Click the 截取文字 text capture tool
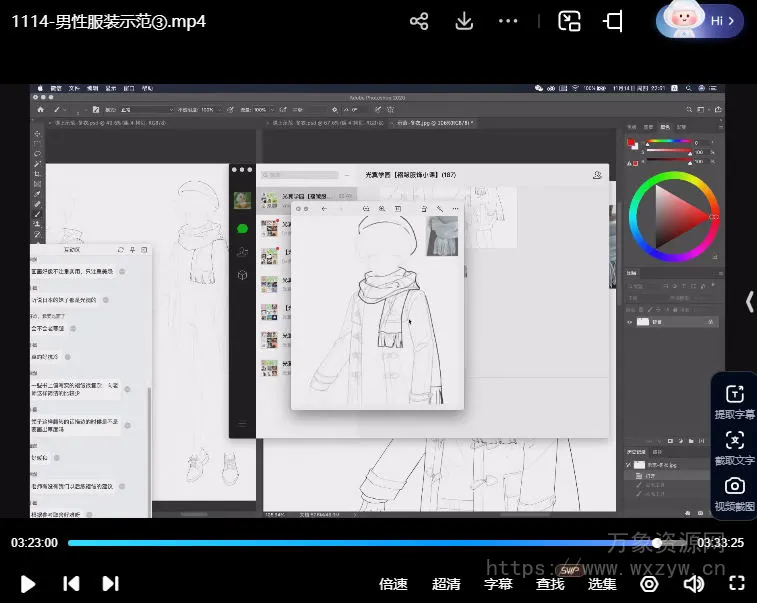 (735, 447)
